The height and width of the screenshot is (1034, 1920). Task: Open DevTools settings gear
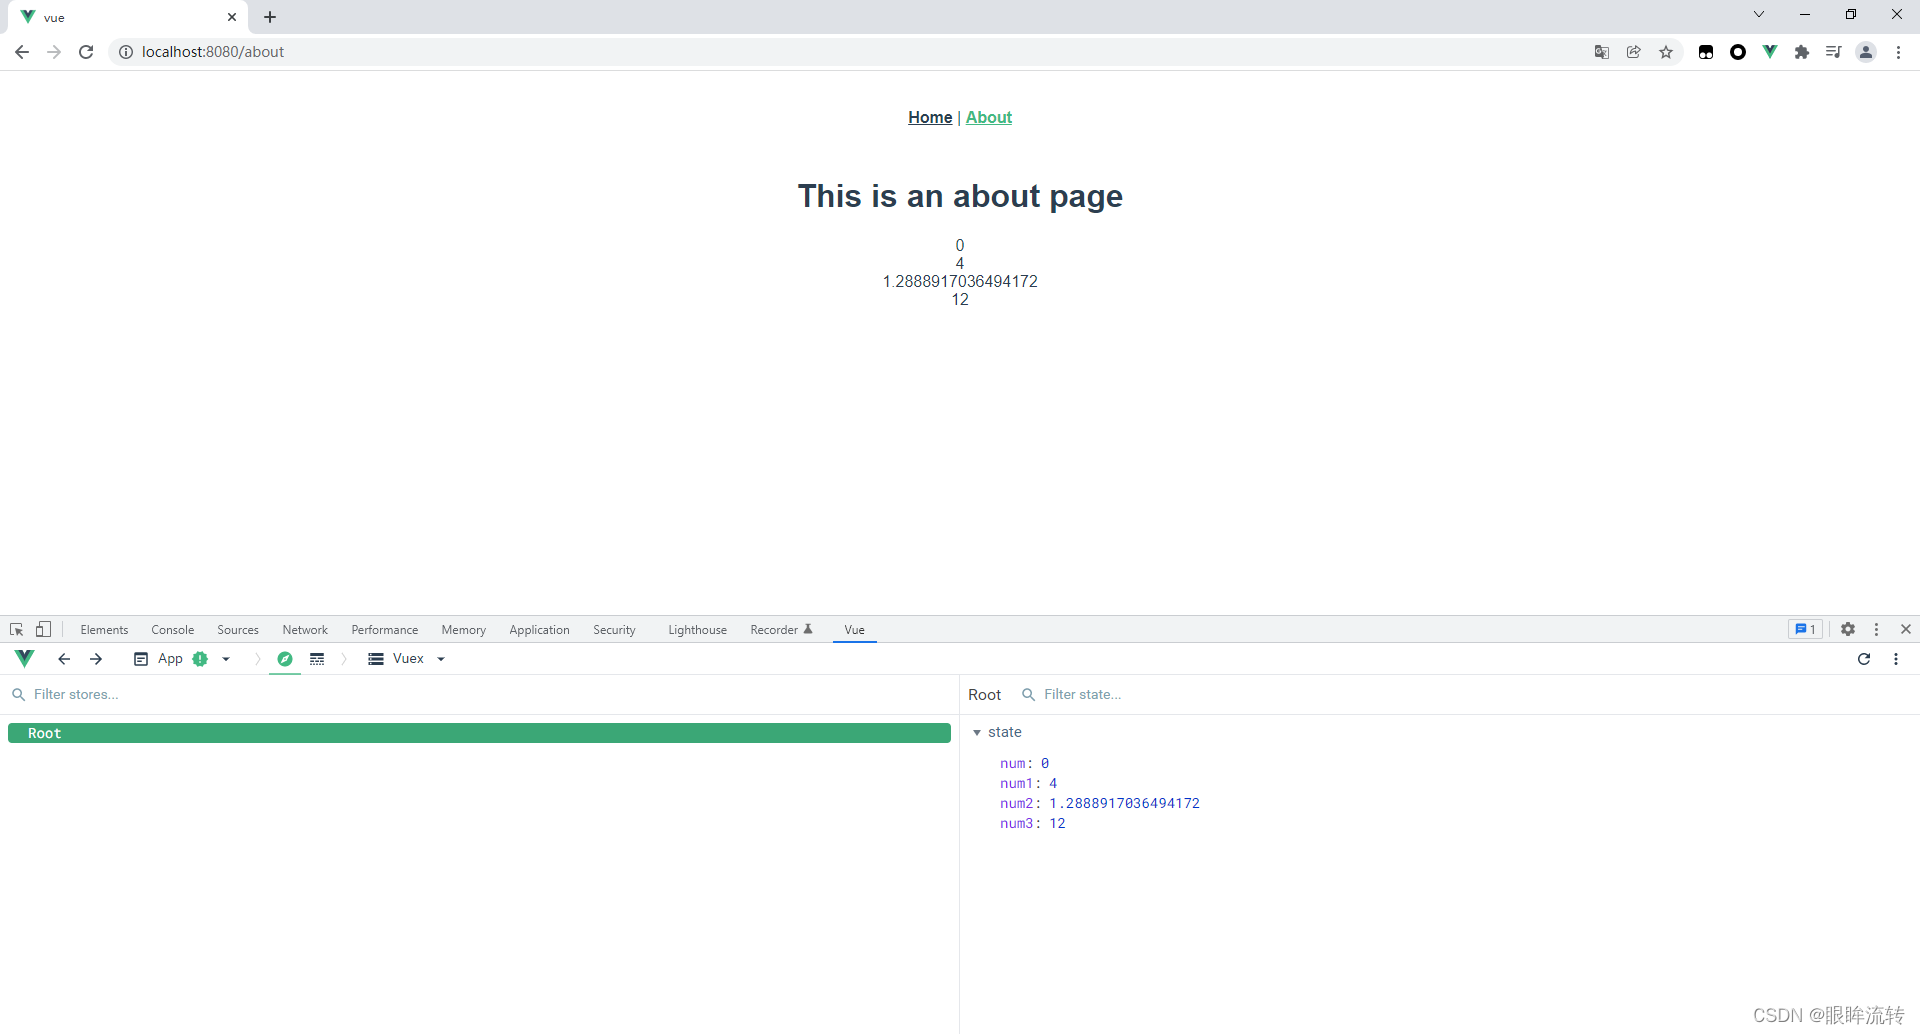1848,629
